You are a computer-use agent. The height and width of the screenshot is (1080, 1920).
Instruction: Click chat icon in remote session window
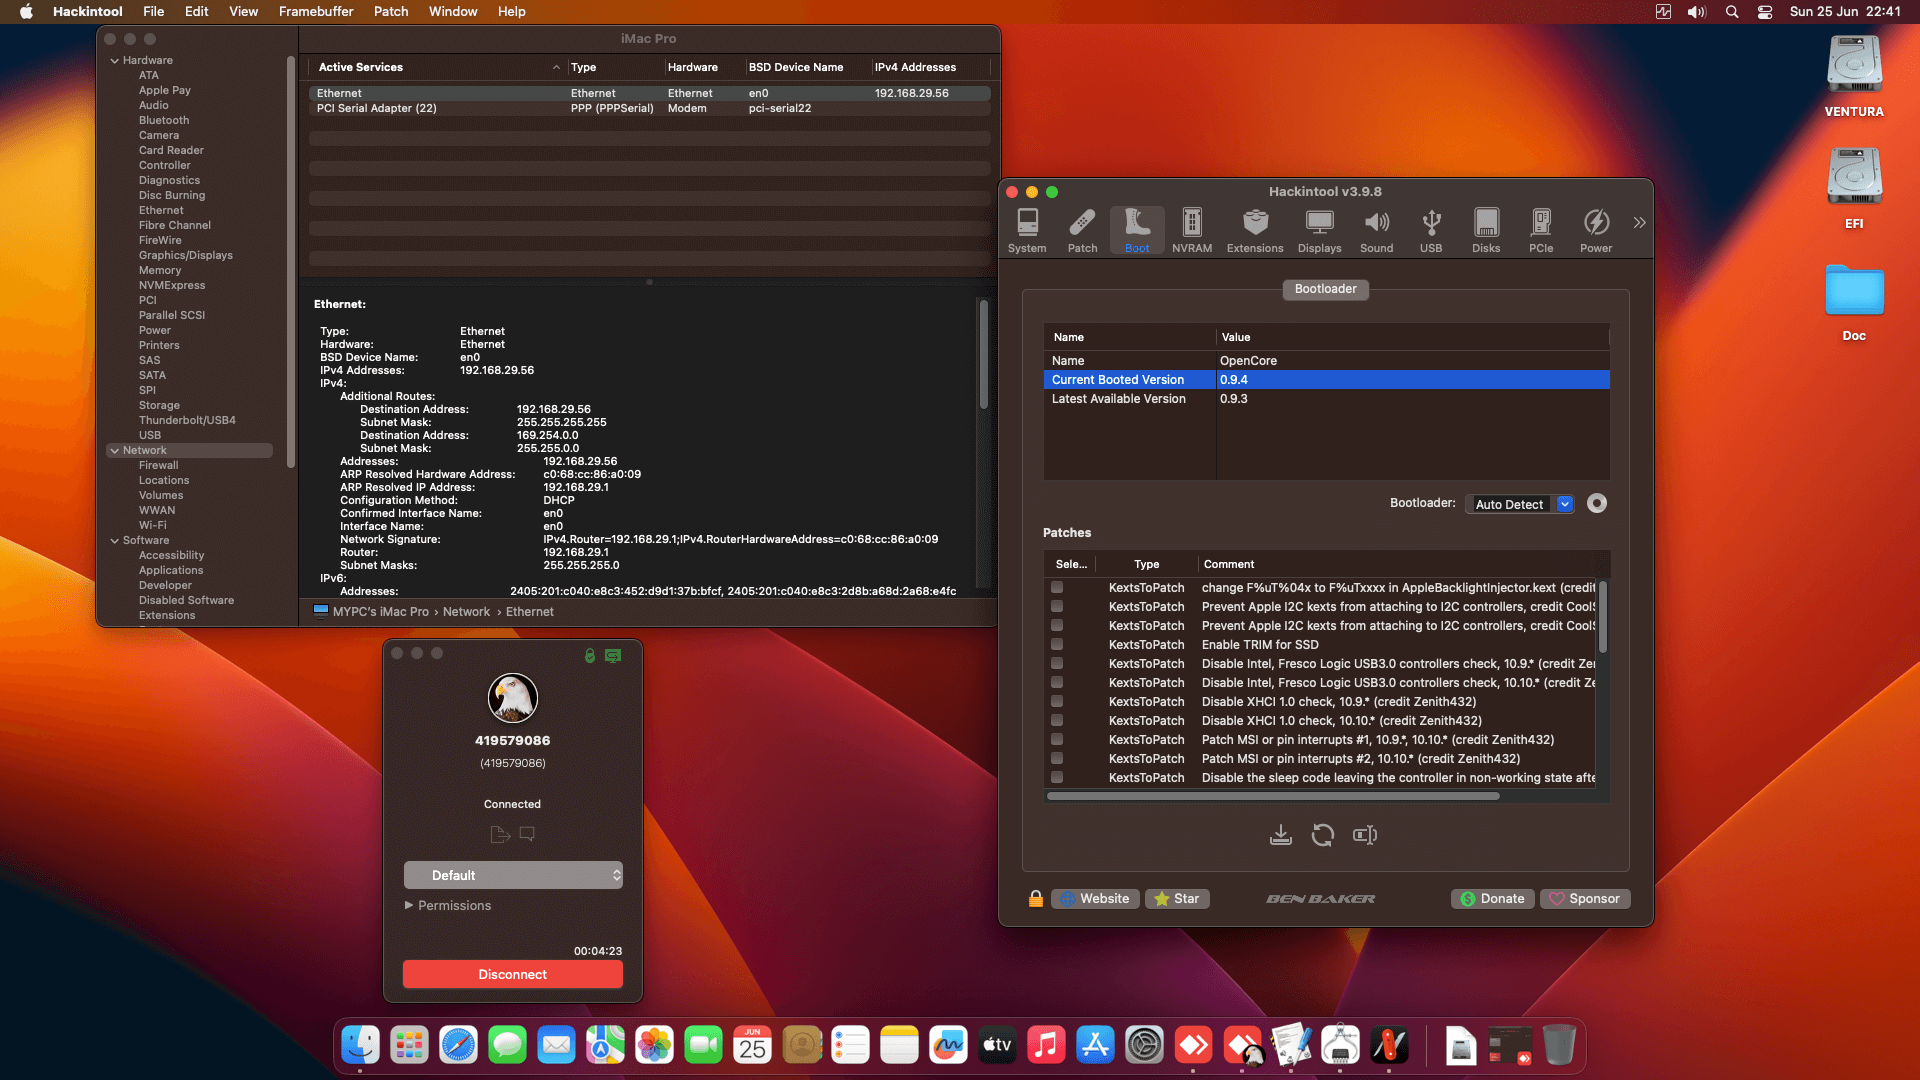pos(527,834)
